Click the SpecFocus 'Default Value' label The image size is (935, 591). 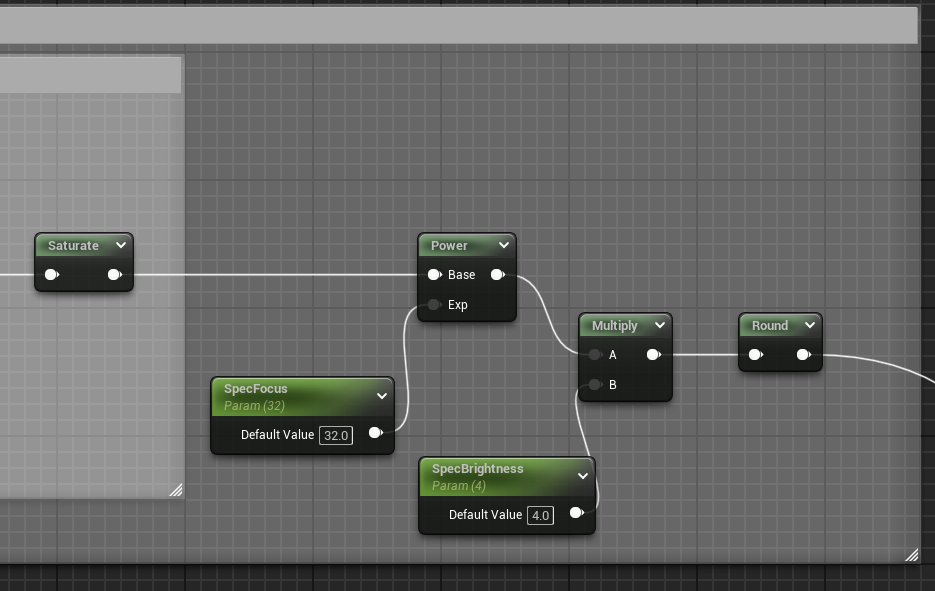tap(277, 435)
